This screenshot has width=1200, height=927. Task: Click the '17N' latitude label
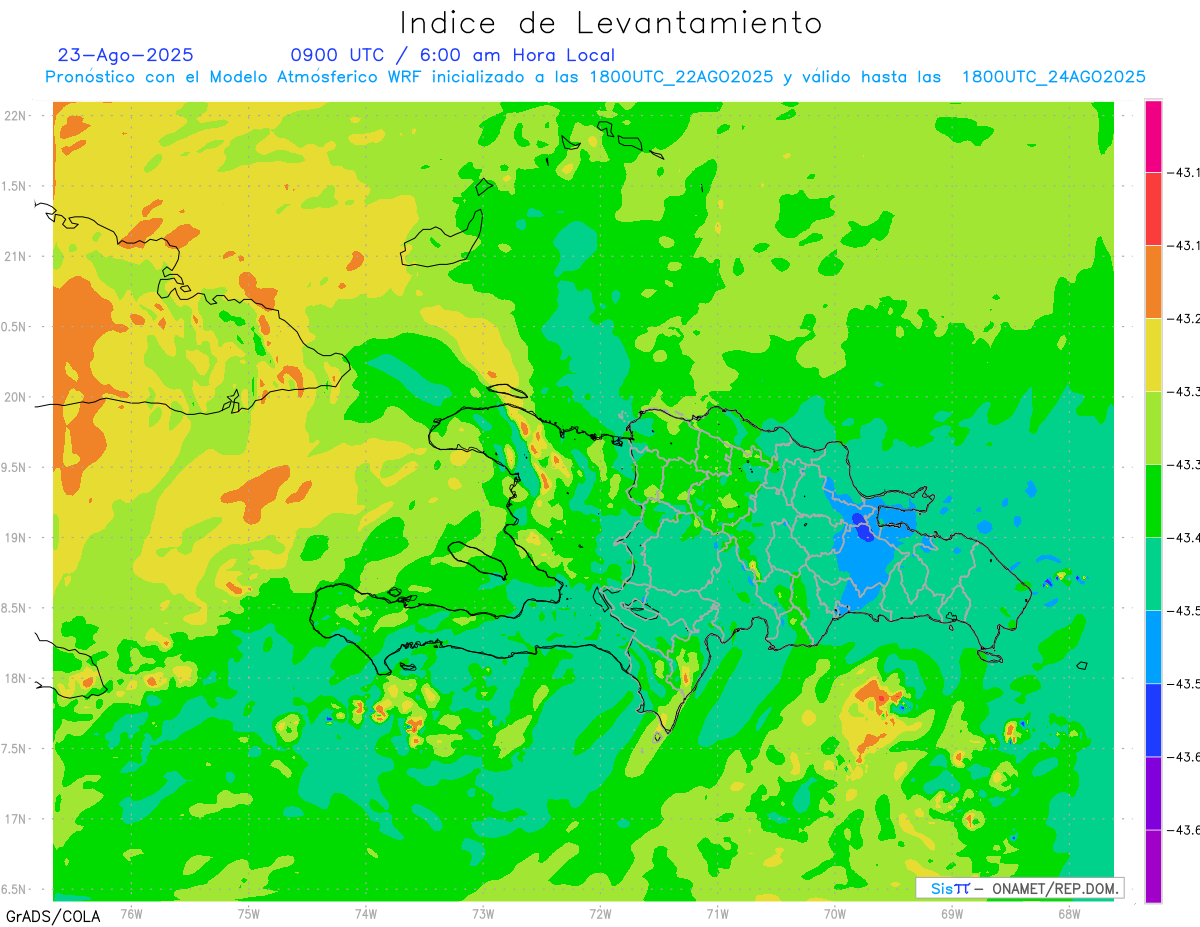pos(16,819)
